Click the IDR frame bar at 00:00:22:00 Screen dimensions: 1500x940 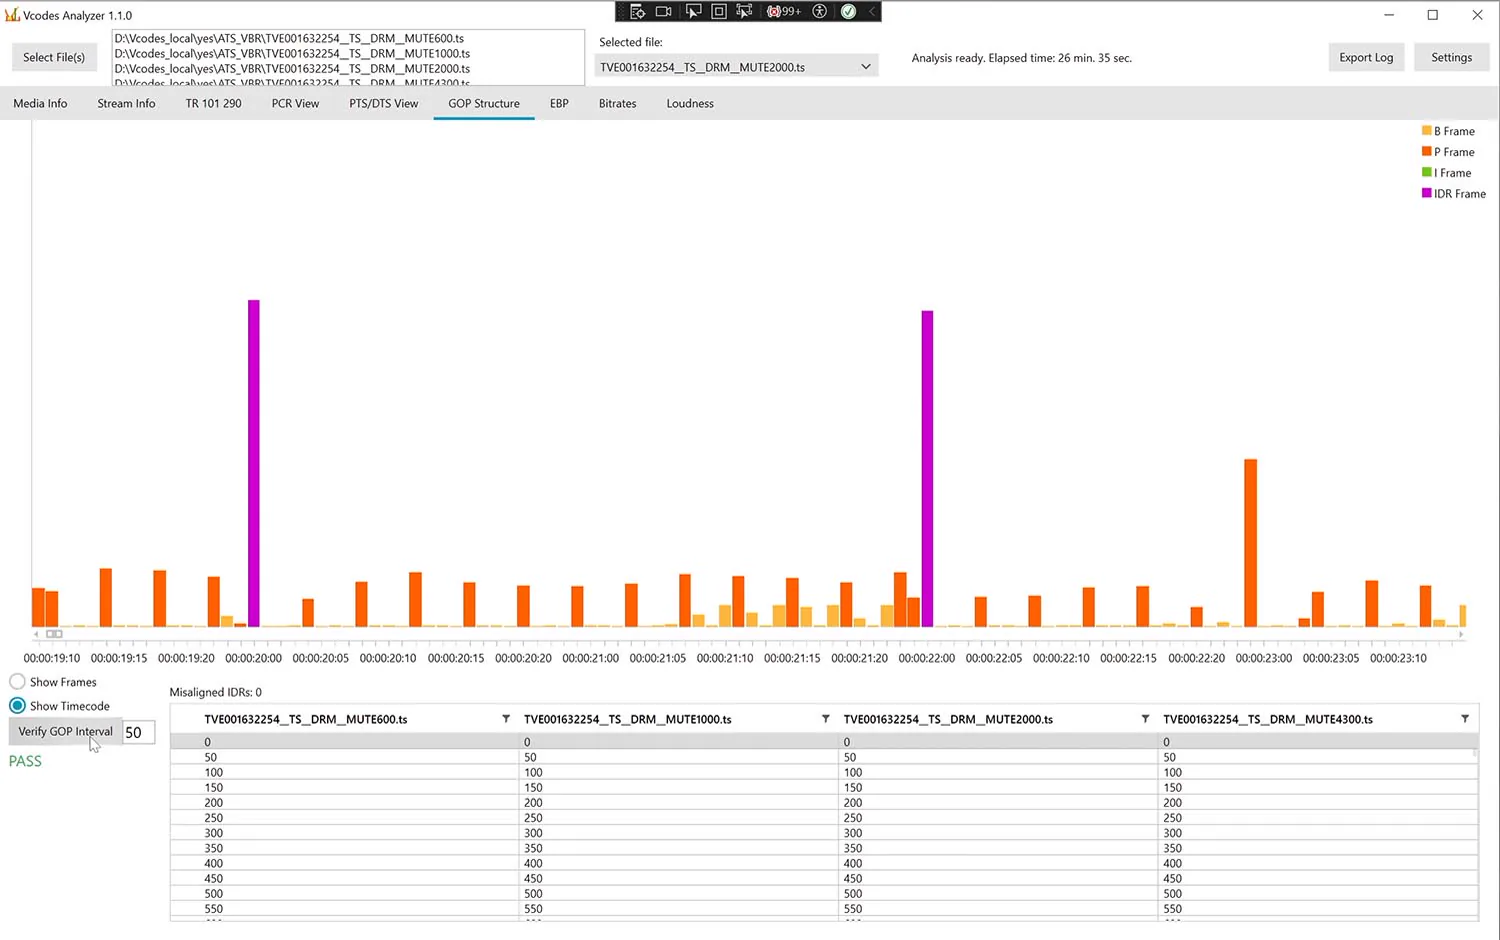[x=927, y=469]
